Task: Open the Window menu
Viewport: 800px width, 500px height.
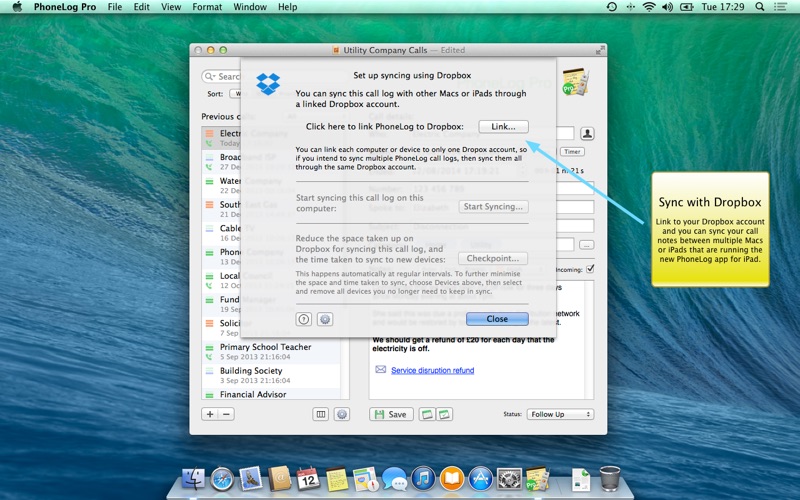Action: [250, 7]
